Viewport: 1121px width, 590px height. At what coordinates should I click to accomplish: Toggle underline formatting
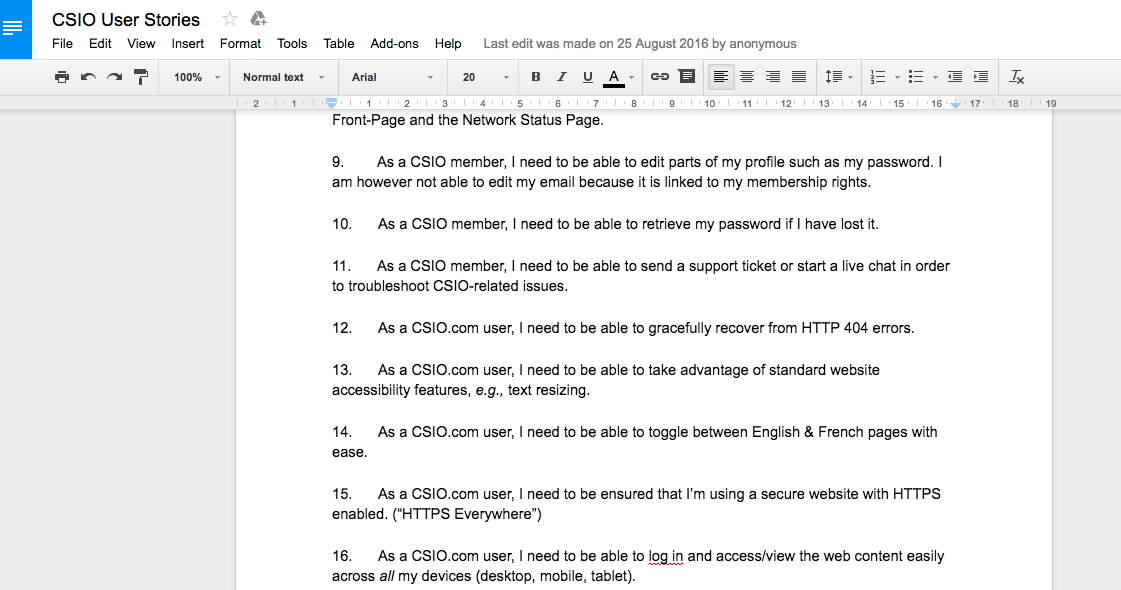pos(588,77)
